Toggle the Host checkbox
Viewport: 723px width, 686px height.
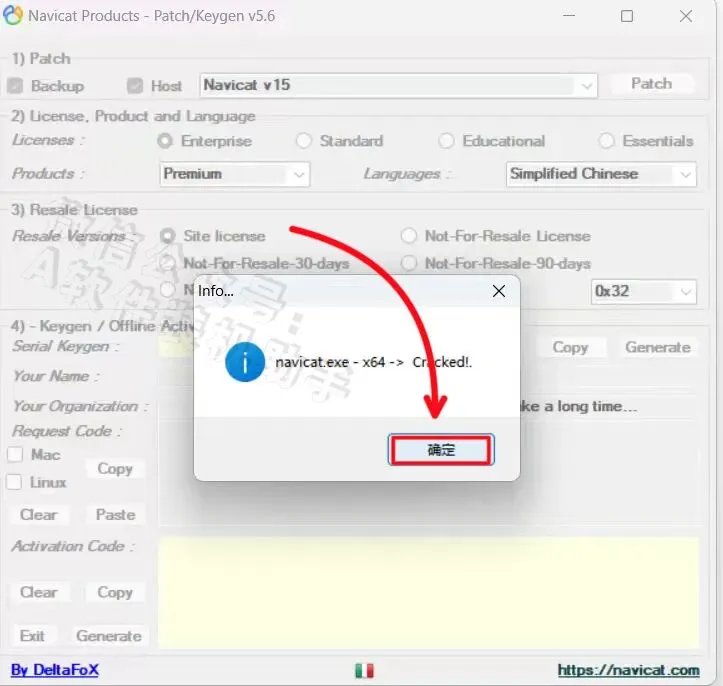point(135,86)
